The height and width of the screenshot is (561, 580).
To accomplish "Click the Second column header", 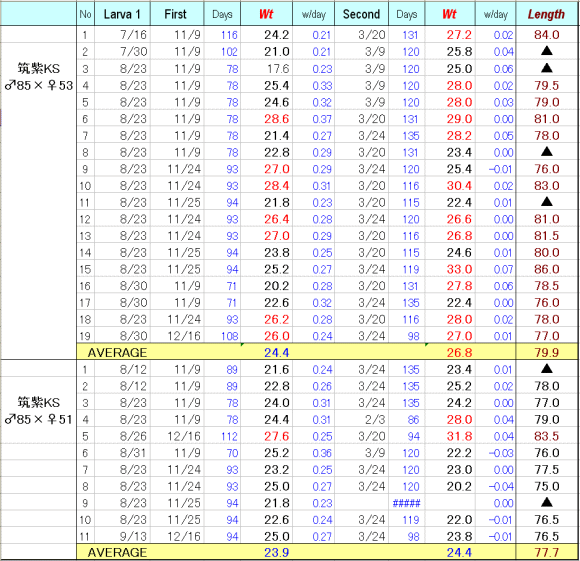I will (361, 14).
